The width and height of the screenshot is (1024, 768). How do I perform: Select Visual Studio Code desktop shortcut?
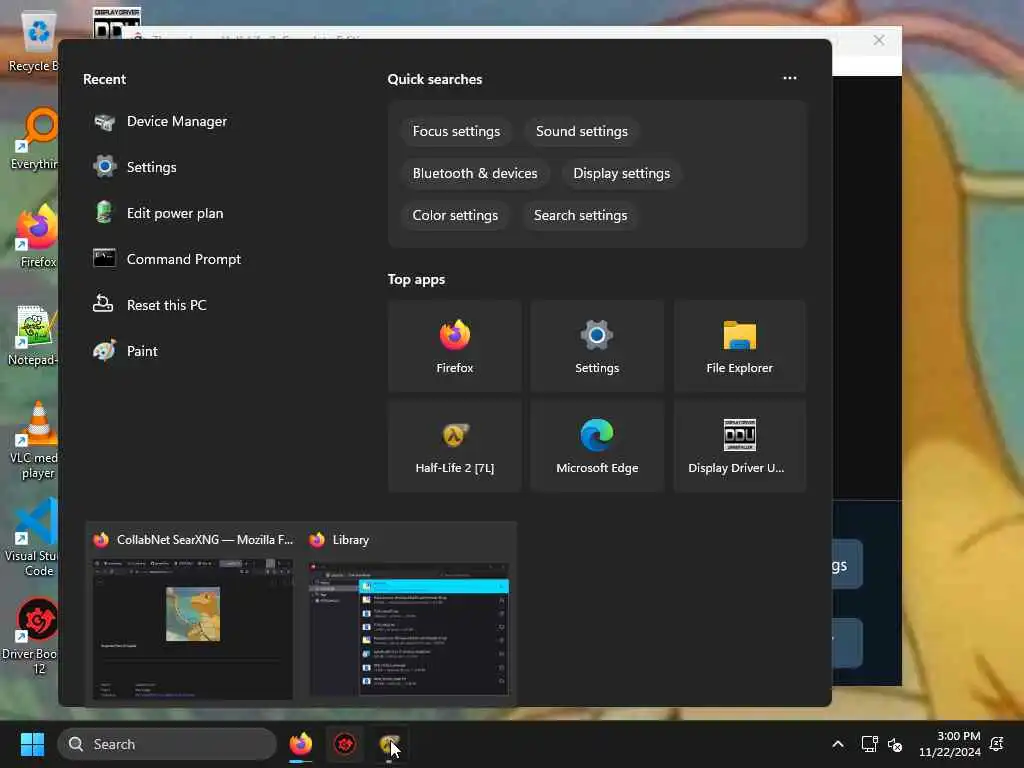[31, 538]
